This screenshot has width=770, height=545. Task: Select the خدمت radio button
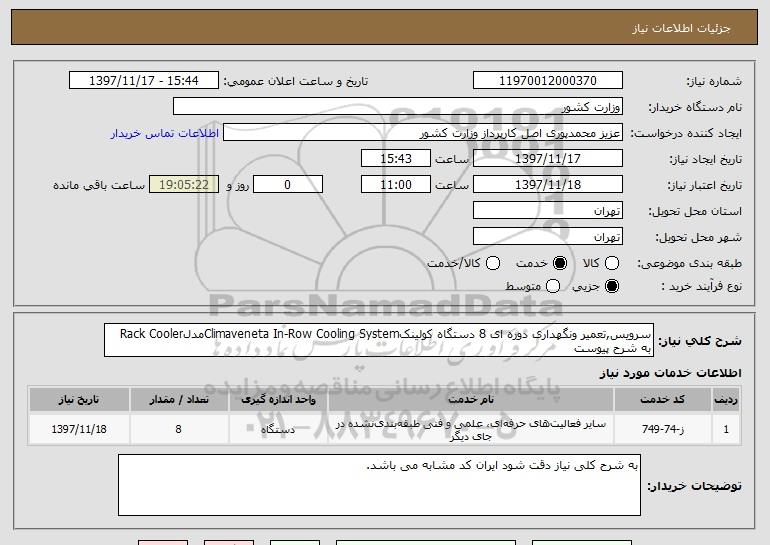pyautogui.click(x=559, y=263)
